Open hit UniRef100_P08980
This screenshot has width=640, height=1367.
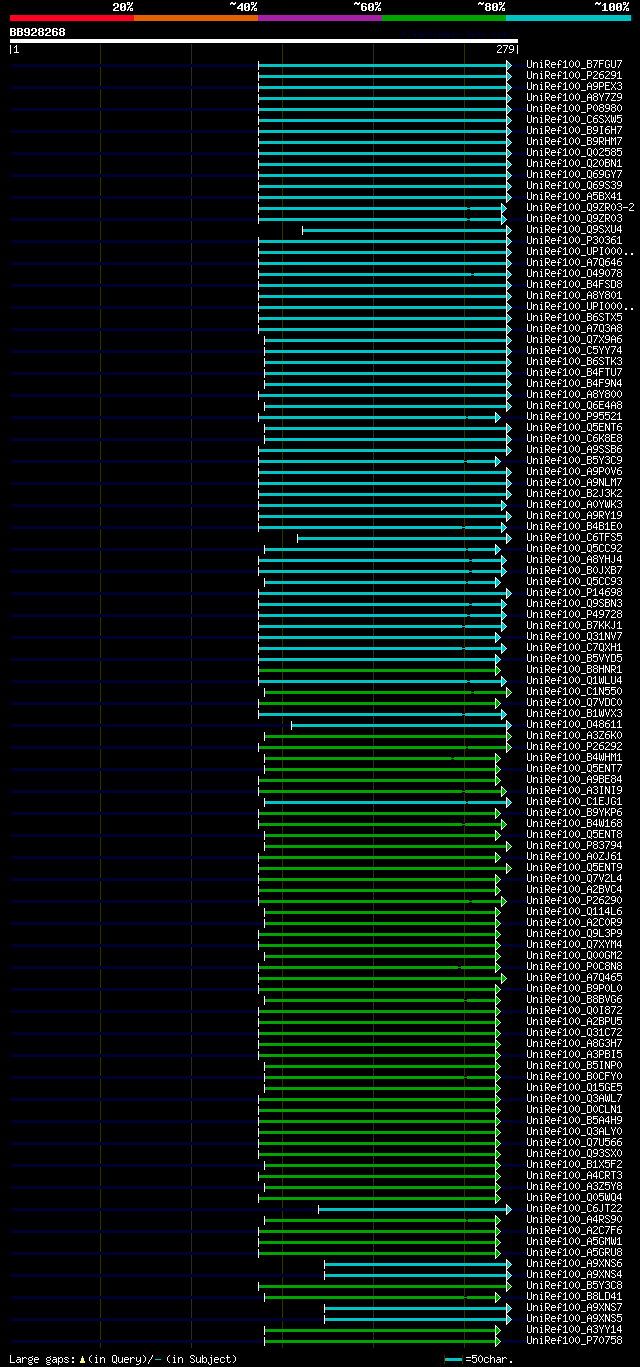click(x=574, y=108)
